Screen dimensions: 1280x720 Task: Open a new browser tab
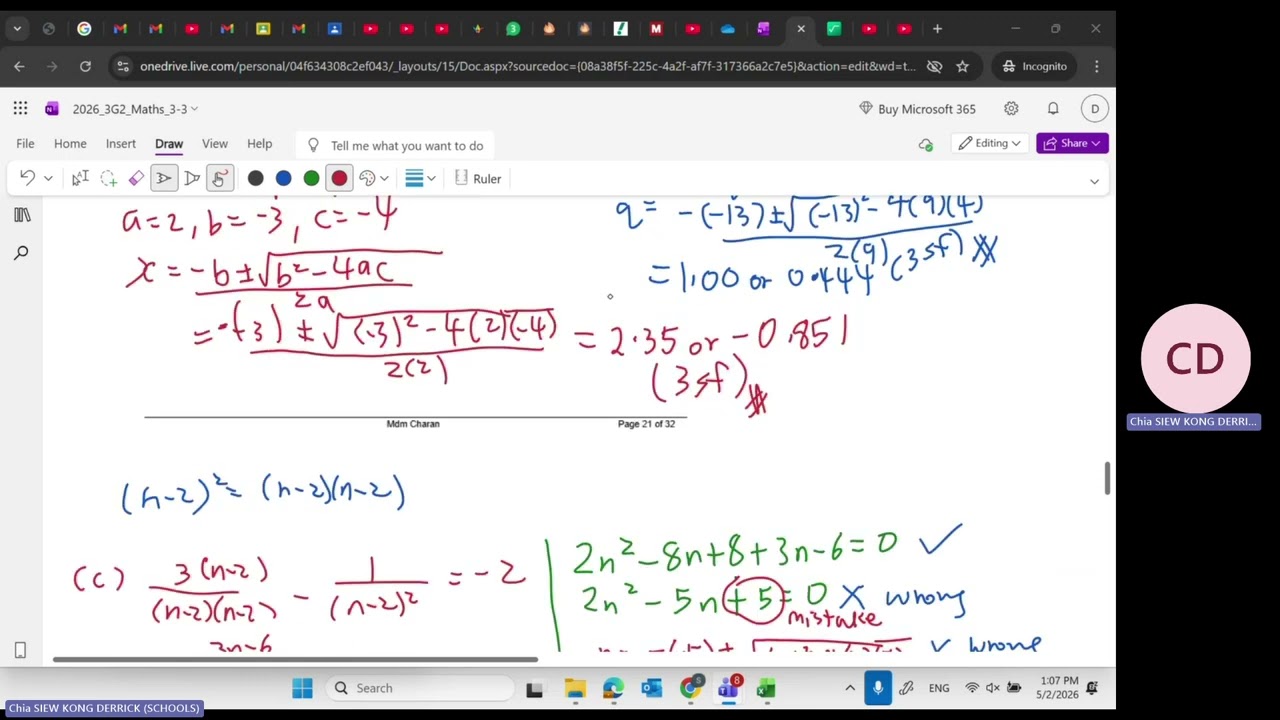[937, 29]
